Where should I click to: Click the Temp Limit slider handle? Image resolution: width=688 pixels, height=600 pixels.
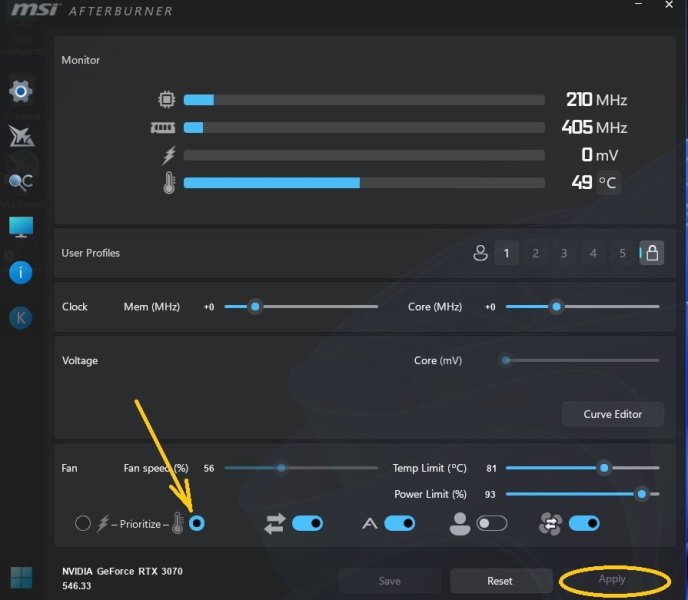tap(603, 468)
